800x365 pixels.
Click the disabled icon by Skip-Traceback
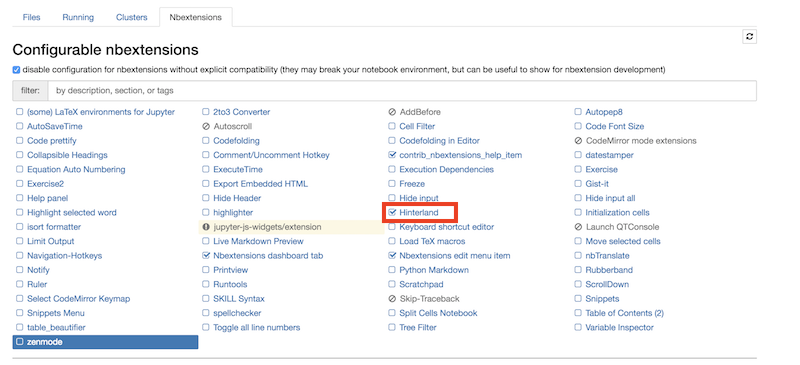(x=392, y=299)
